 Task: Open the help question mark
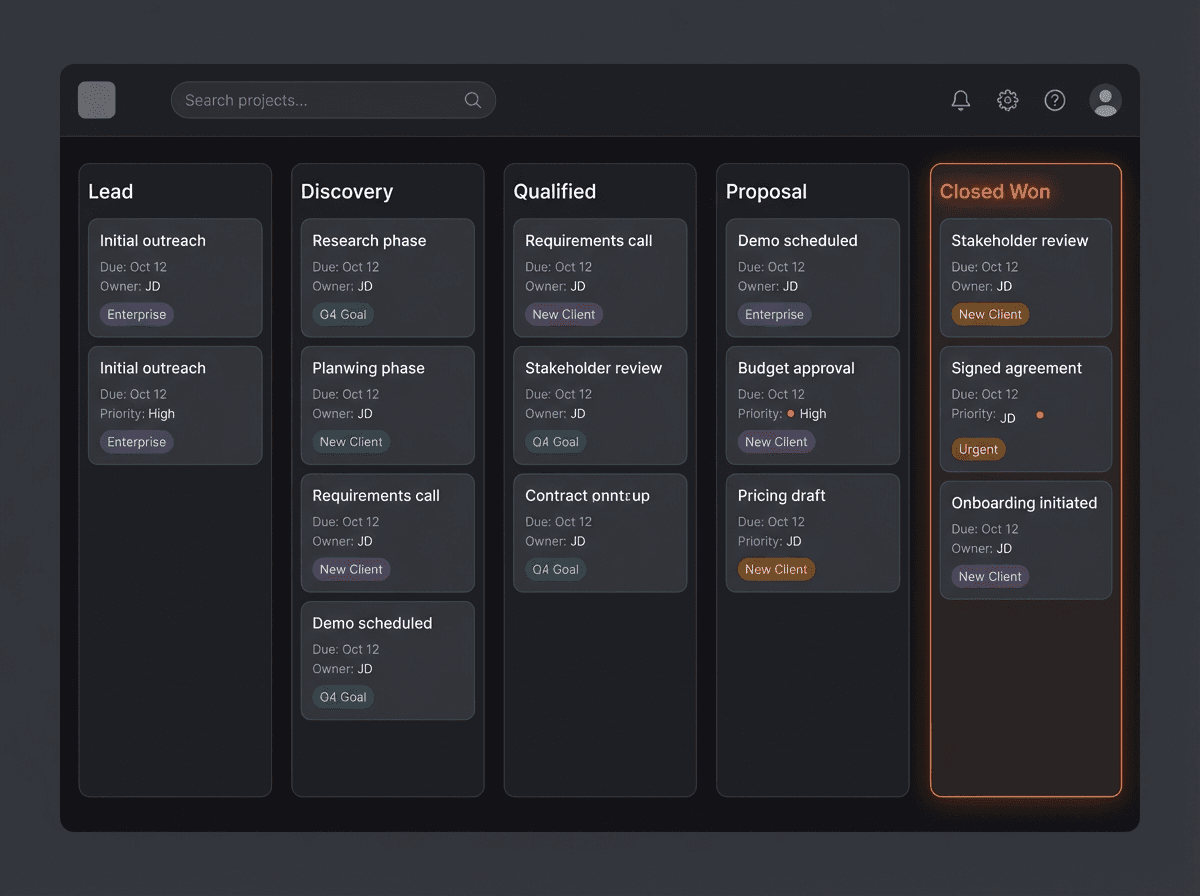point(1054,100)
